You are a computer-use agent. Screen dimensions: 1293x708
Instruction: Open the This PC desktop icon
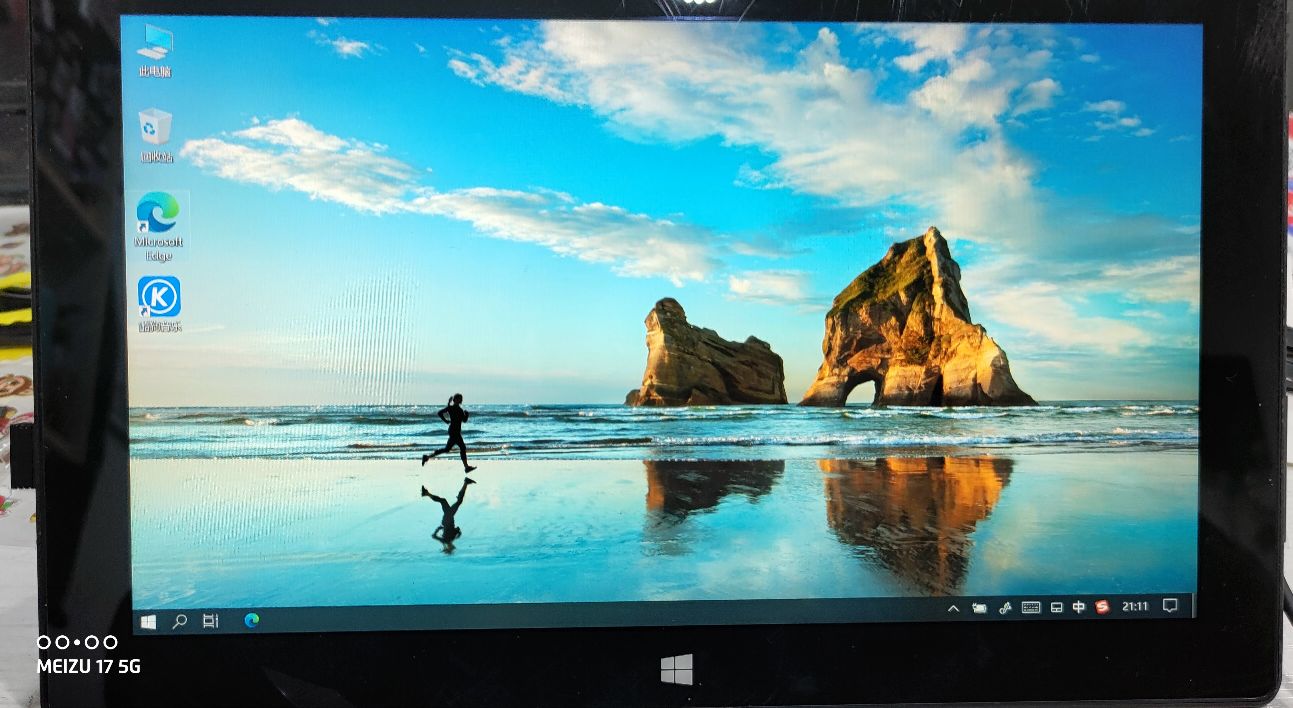tap(155, 50)
